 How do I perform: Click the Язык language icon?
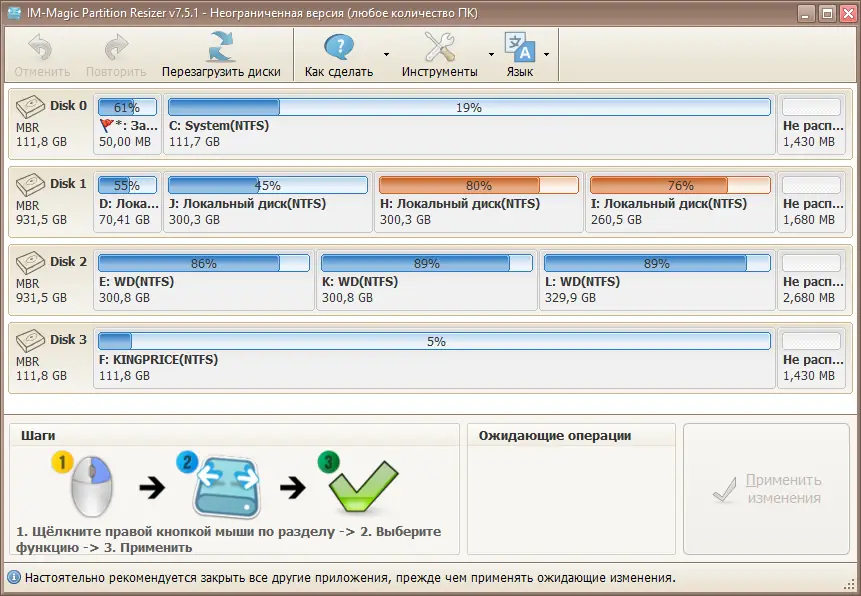click(x=519, y=47)
